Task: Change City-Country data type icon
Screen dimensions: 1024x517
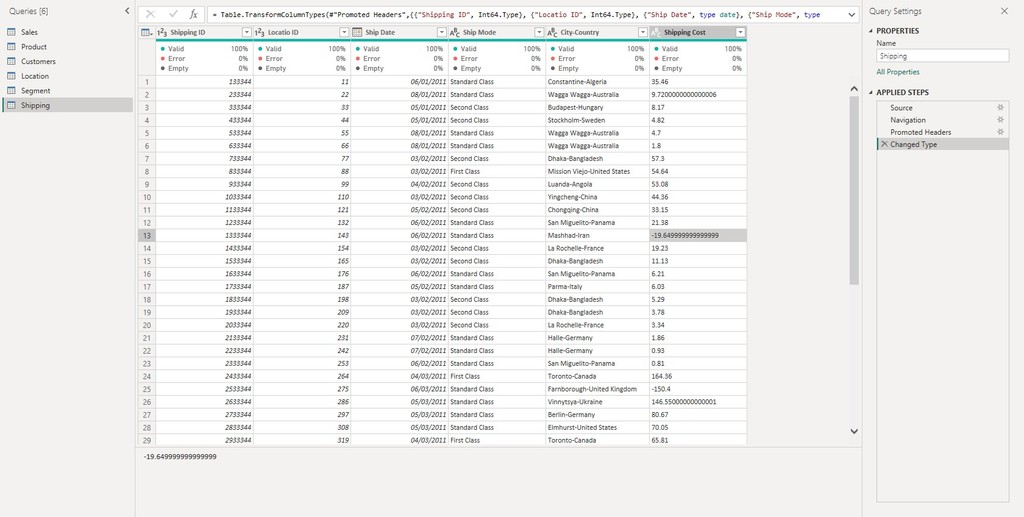Action: (x=552, y=33)
